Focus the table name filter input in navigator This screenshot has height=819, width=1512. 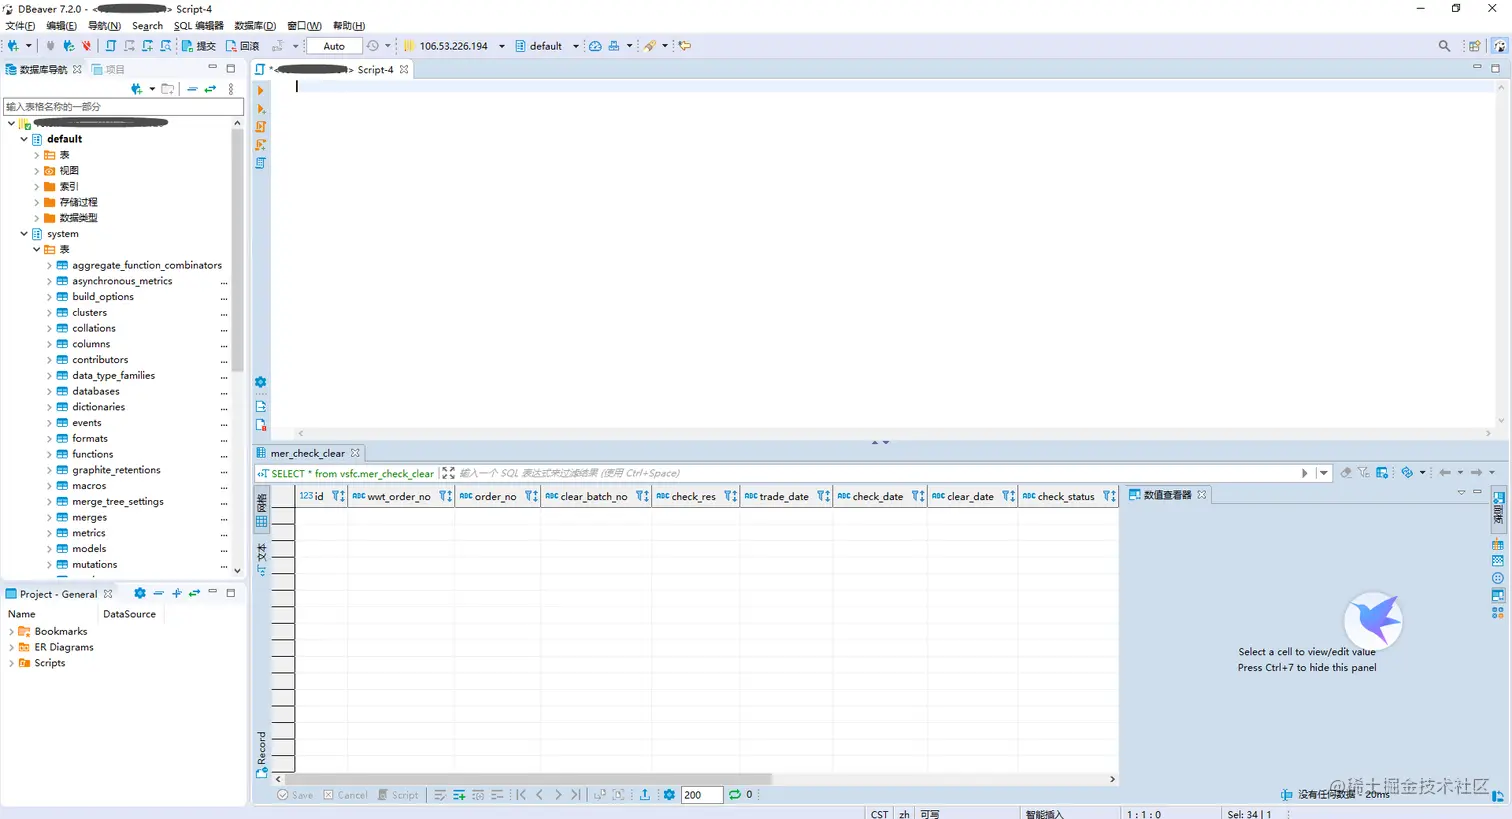pyautogui.click(x=123, y=106)
